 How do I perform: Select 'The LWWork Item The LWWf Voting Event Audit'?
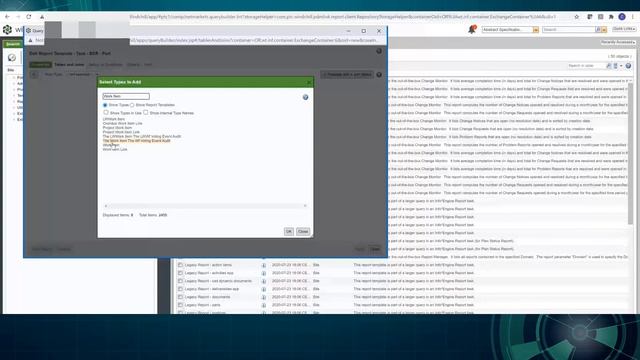tap(142, 136)
